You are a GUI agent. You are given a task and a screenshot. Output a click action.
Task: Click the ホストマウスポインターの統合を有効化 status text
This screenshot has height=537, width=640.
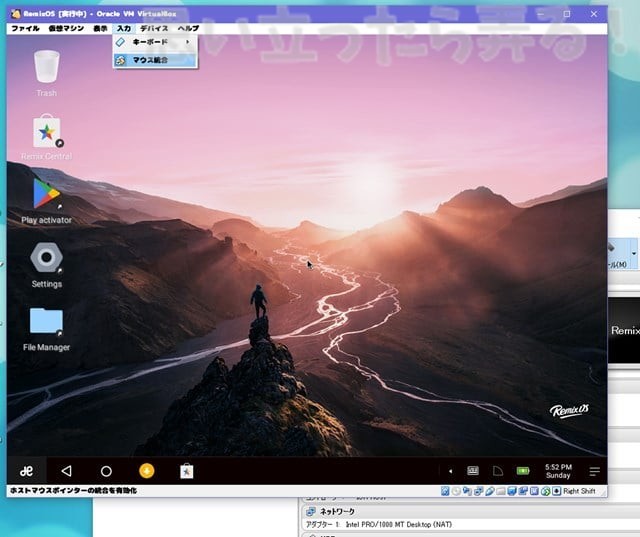point(73,490)
